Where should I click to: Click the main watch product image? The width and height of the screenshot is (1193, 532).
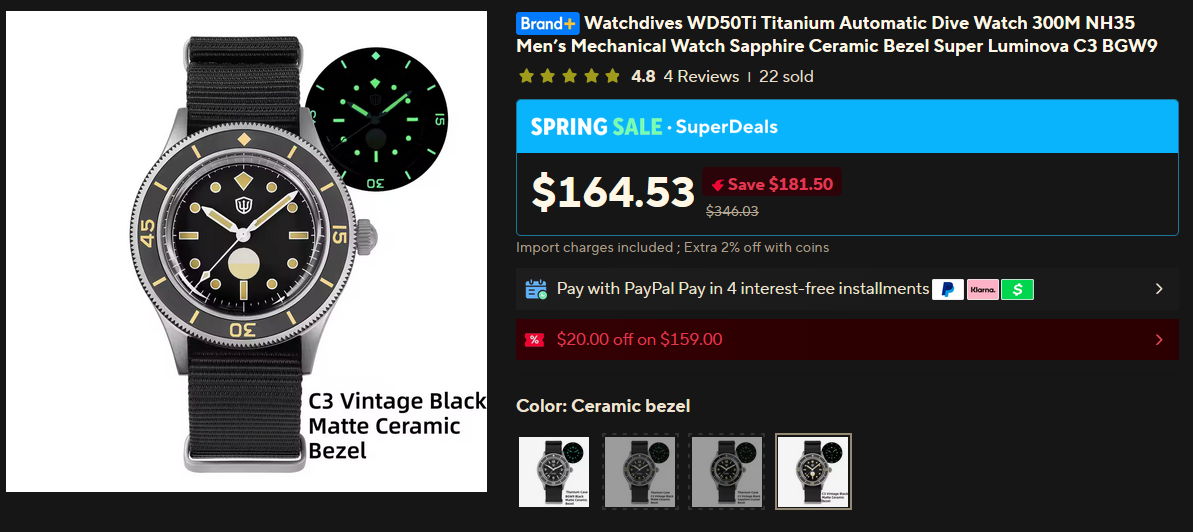[x=247, y=251]
